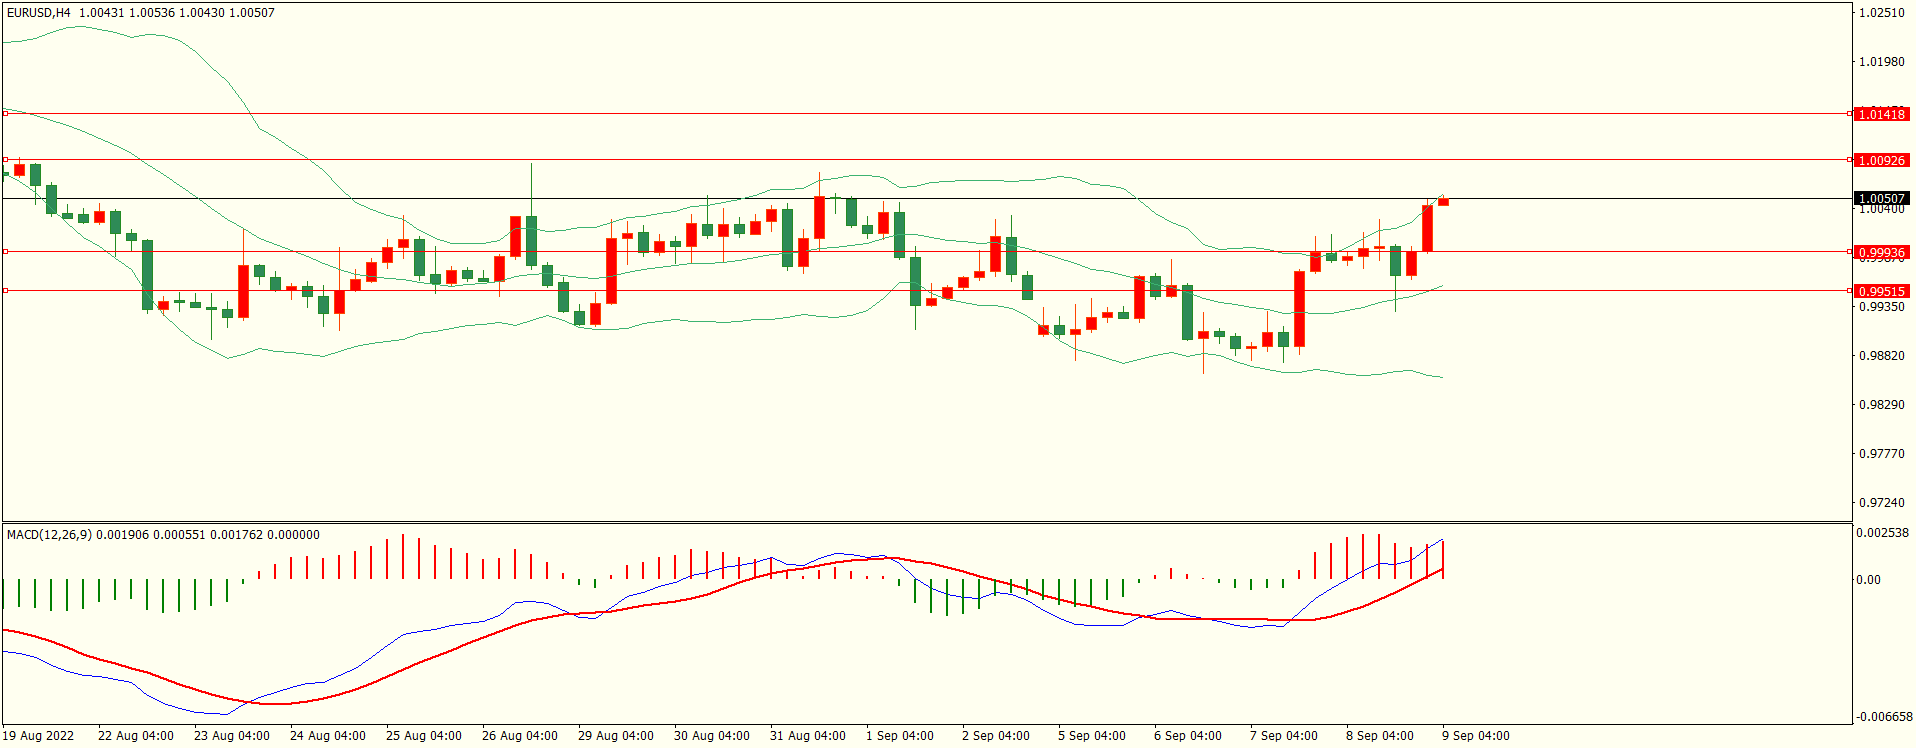Click the 7 Sep 04:00 time label

(x=1284, y=736)
